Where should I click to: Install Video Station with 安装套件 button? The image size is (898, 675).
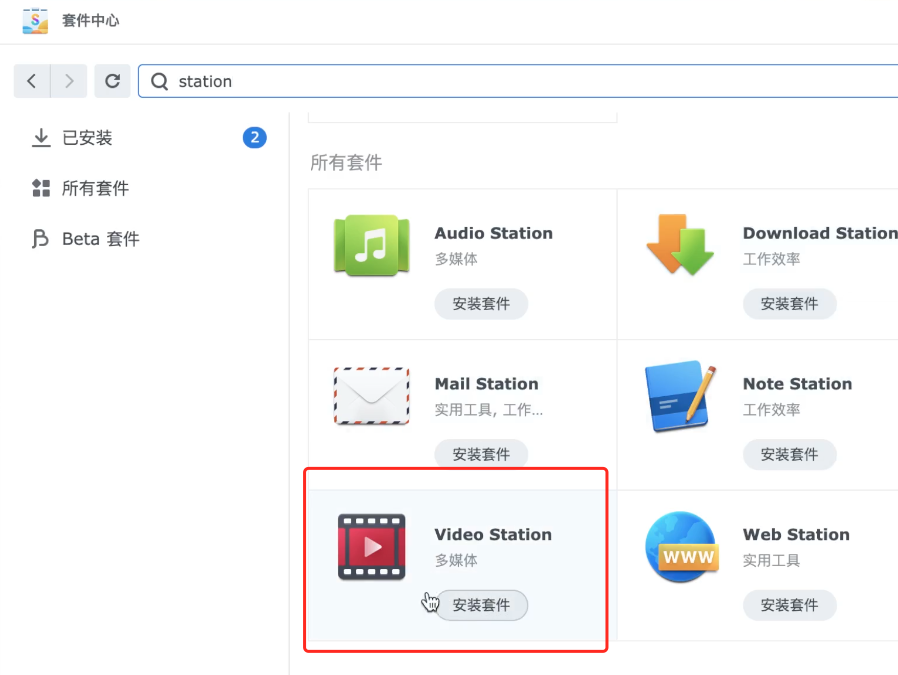[x=481, y=605]
